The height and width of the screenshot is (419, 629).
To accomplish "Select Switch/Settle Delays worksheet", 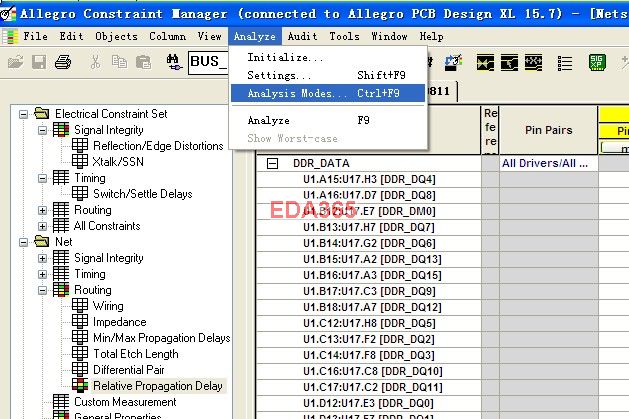I will (142, 194).
